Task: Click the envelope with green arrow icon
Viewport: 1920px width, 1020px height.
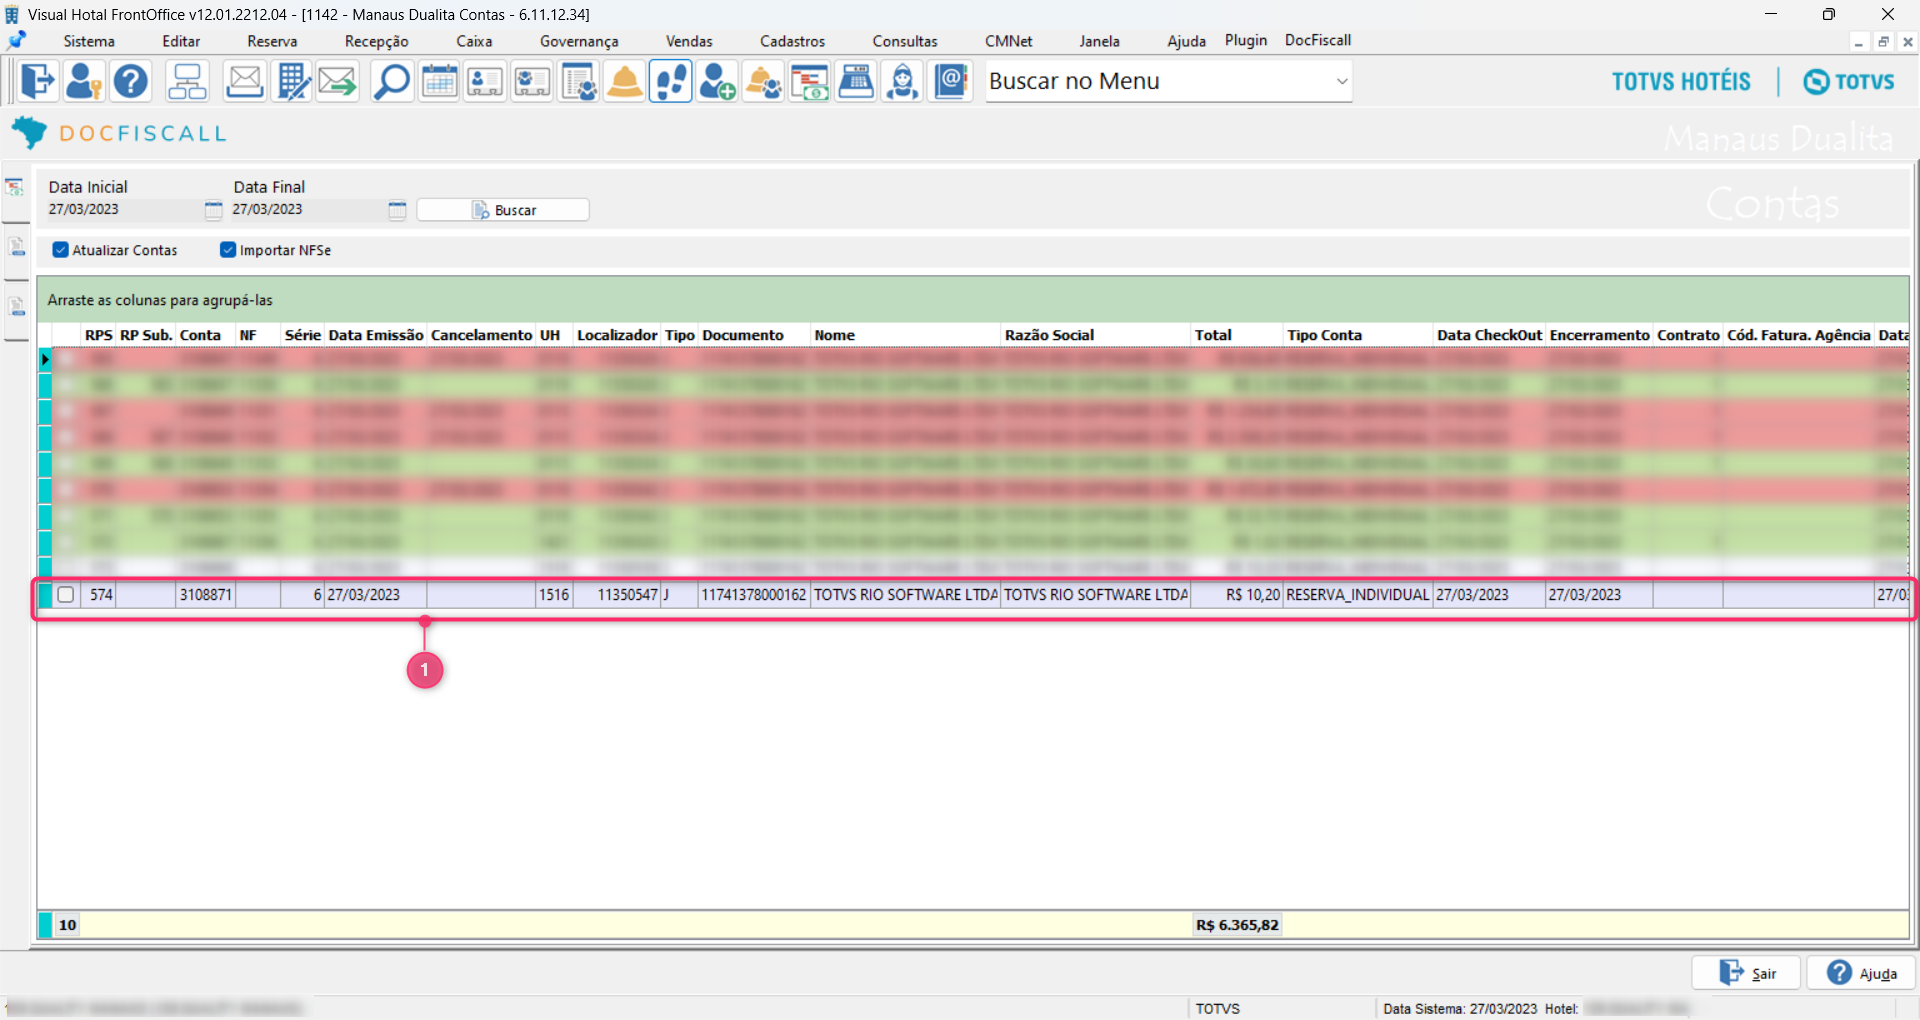Action: point(338,81)
